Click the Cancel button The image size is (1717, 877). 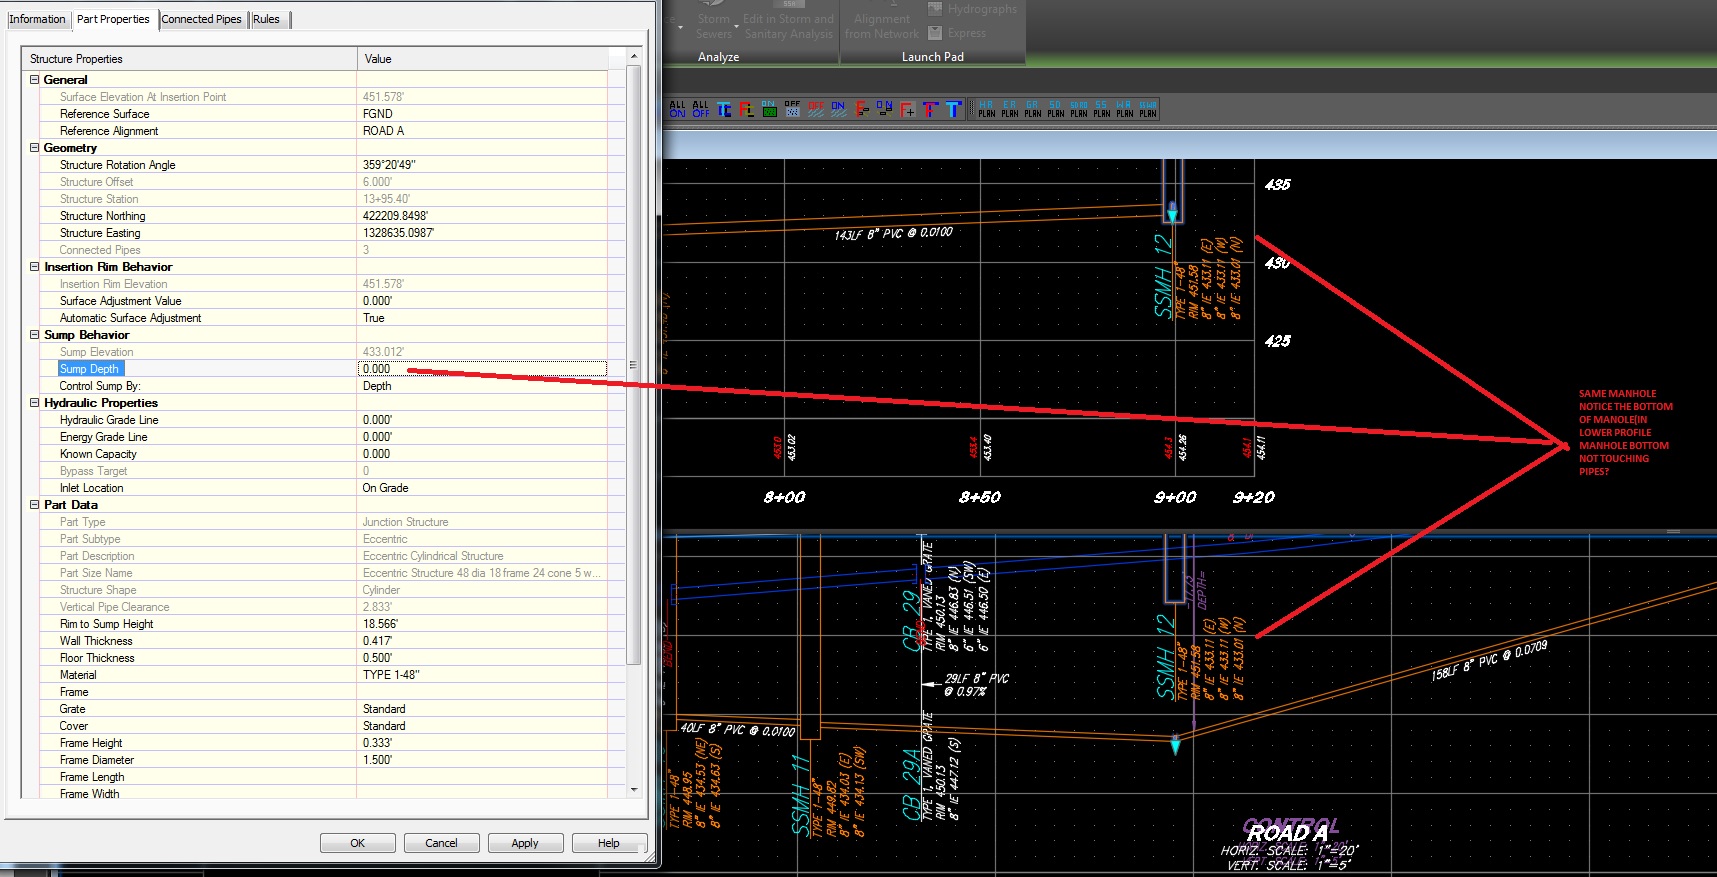click(x=441, y=843)
